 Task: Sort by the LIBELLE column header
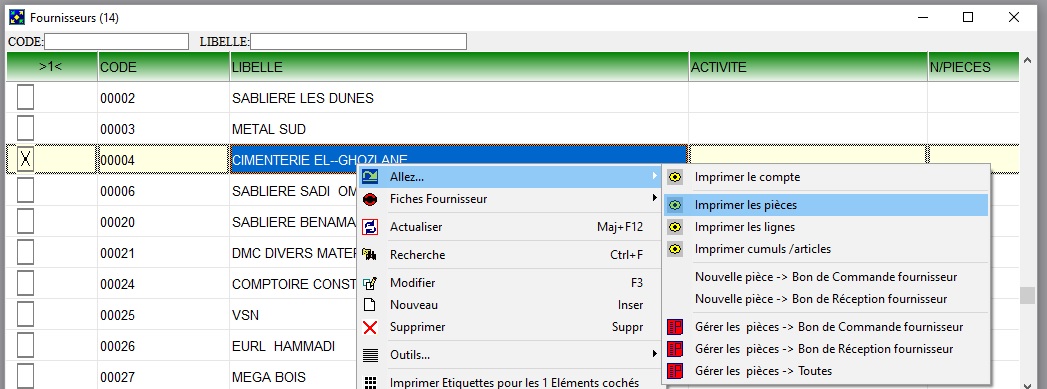(x=459, y=67)
